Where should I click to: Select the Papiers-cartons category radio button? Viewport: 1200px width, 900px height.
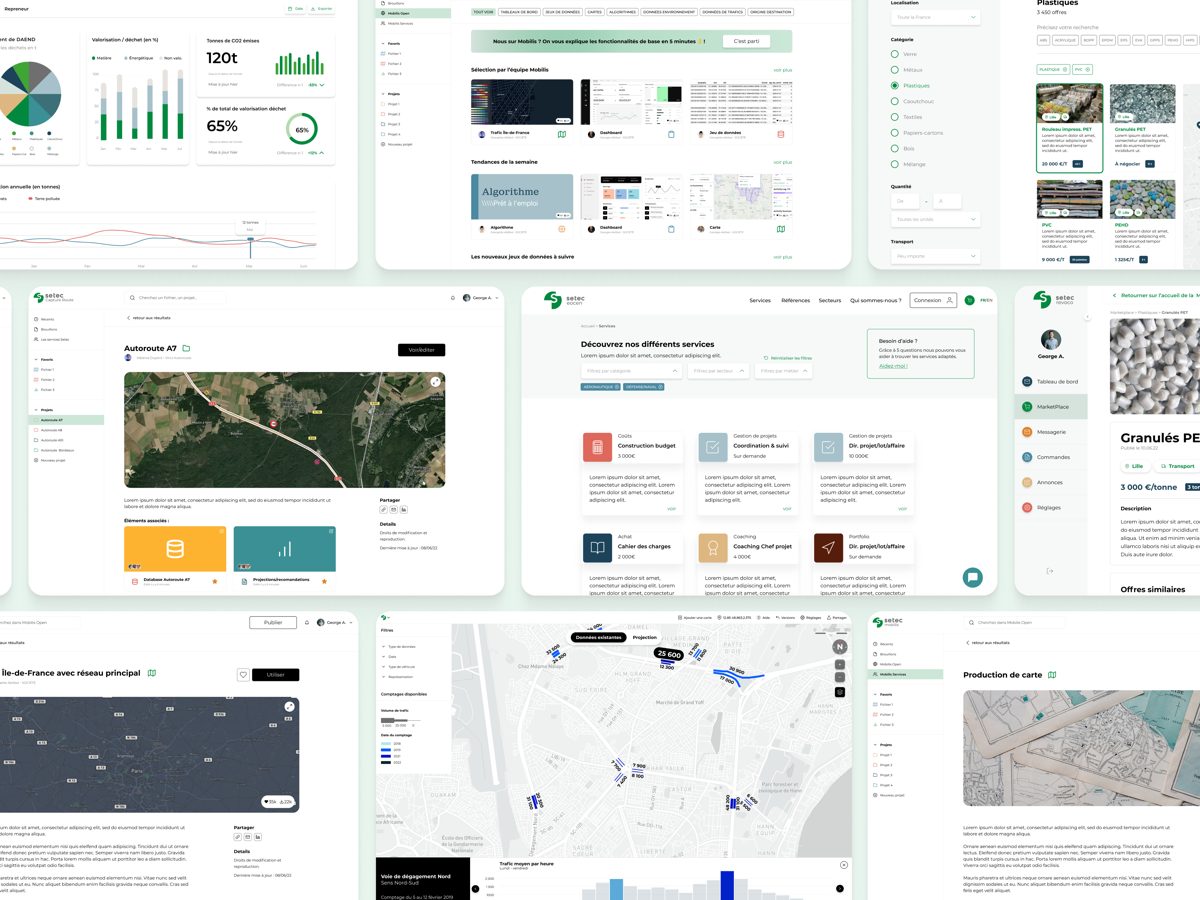(x=895, y=133)
